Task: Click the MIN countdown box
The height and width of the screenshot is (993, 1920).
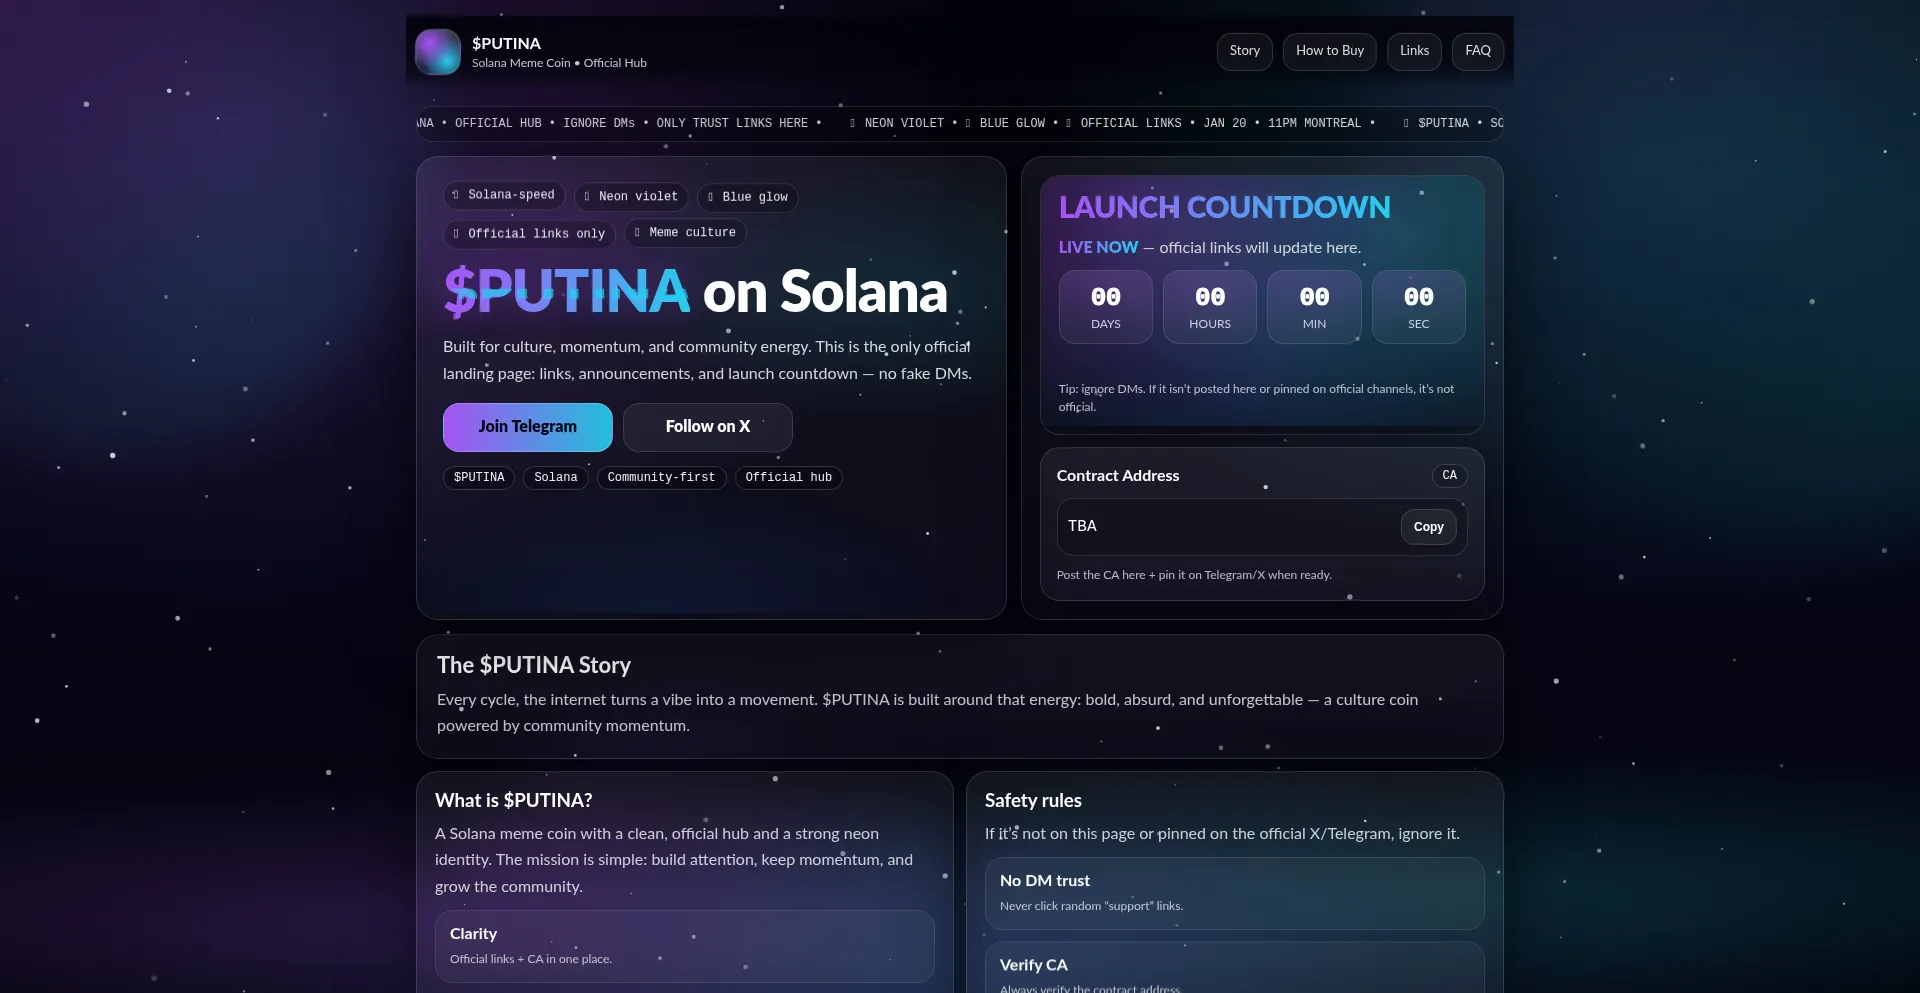Action: pyautogui.click(x=1314, y=307)
